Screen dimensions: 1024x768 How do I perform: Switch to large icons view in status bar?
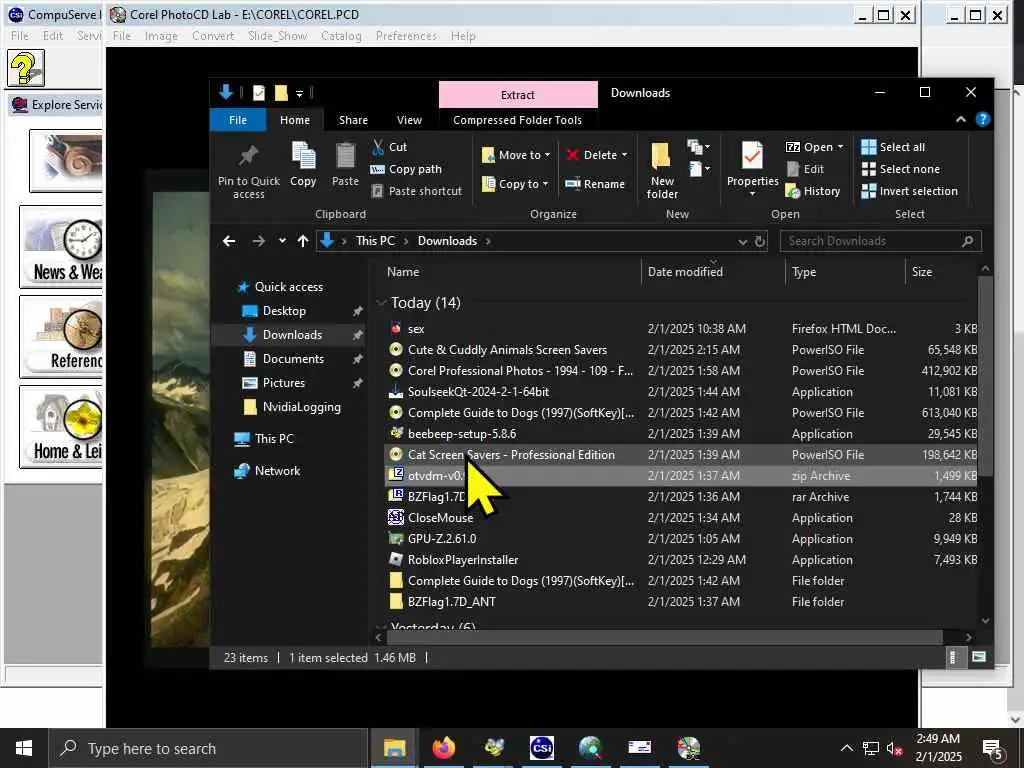[978, 657]
